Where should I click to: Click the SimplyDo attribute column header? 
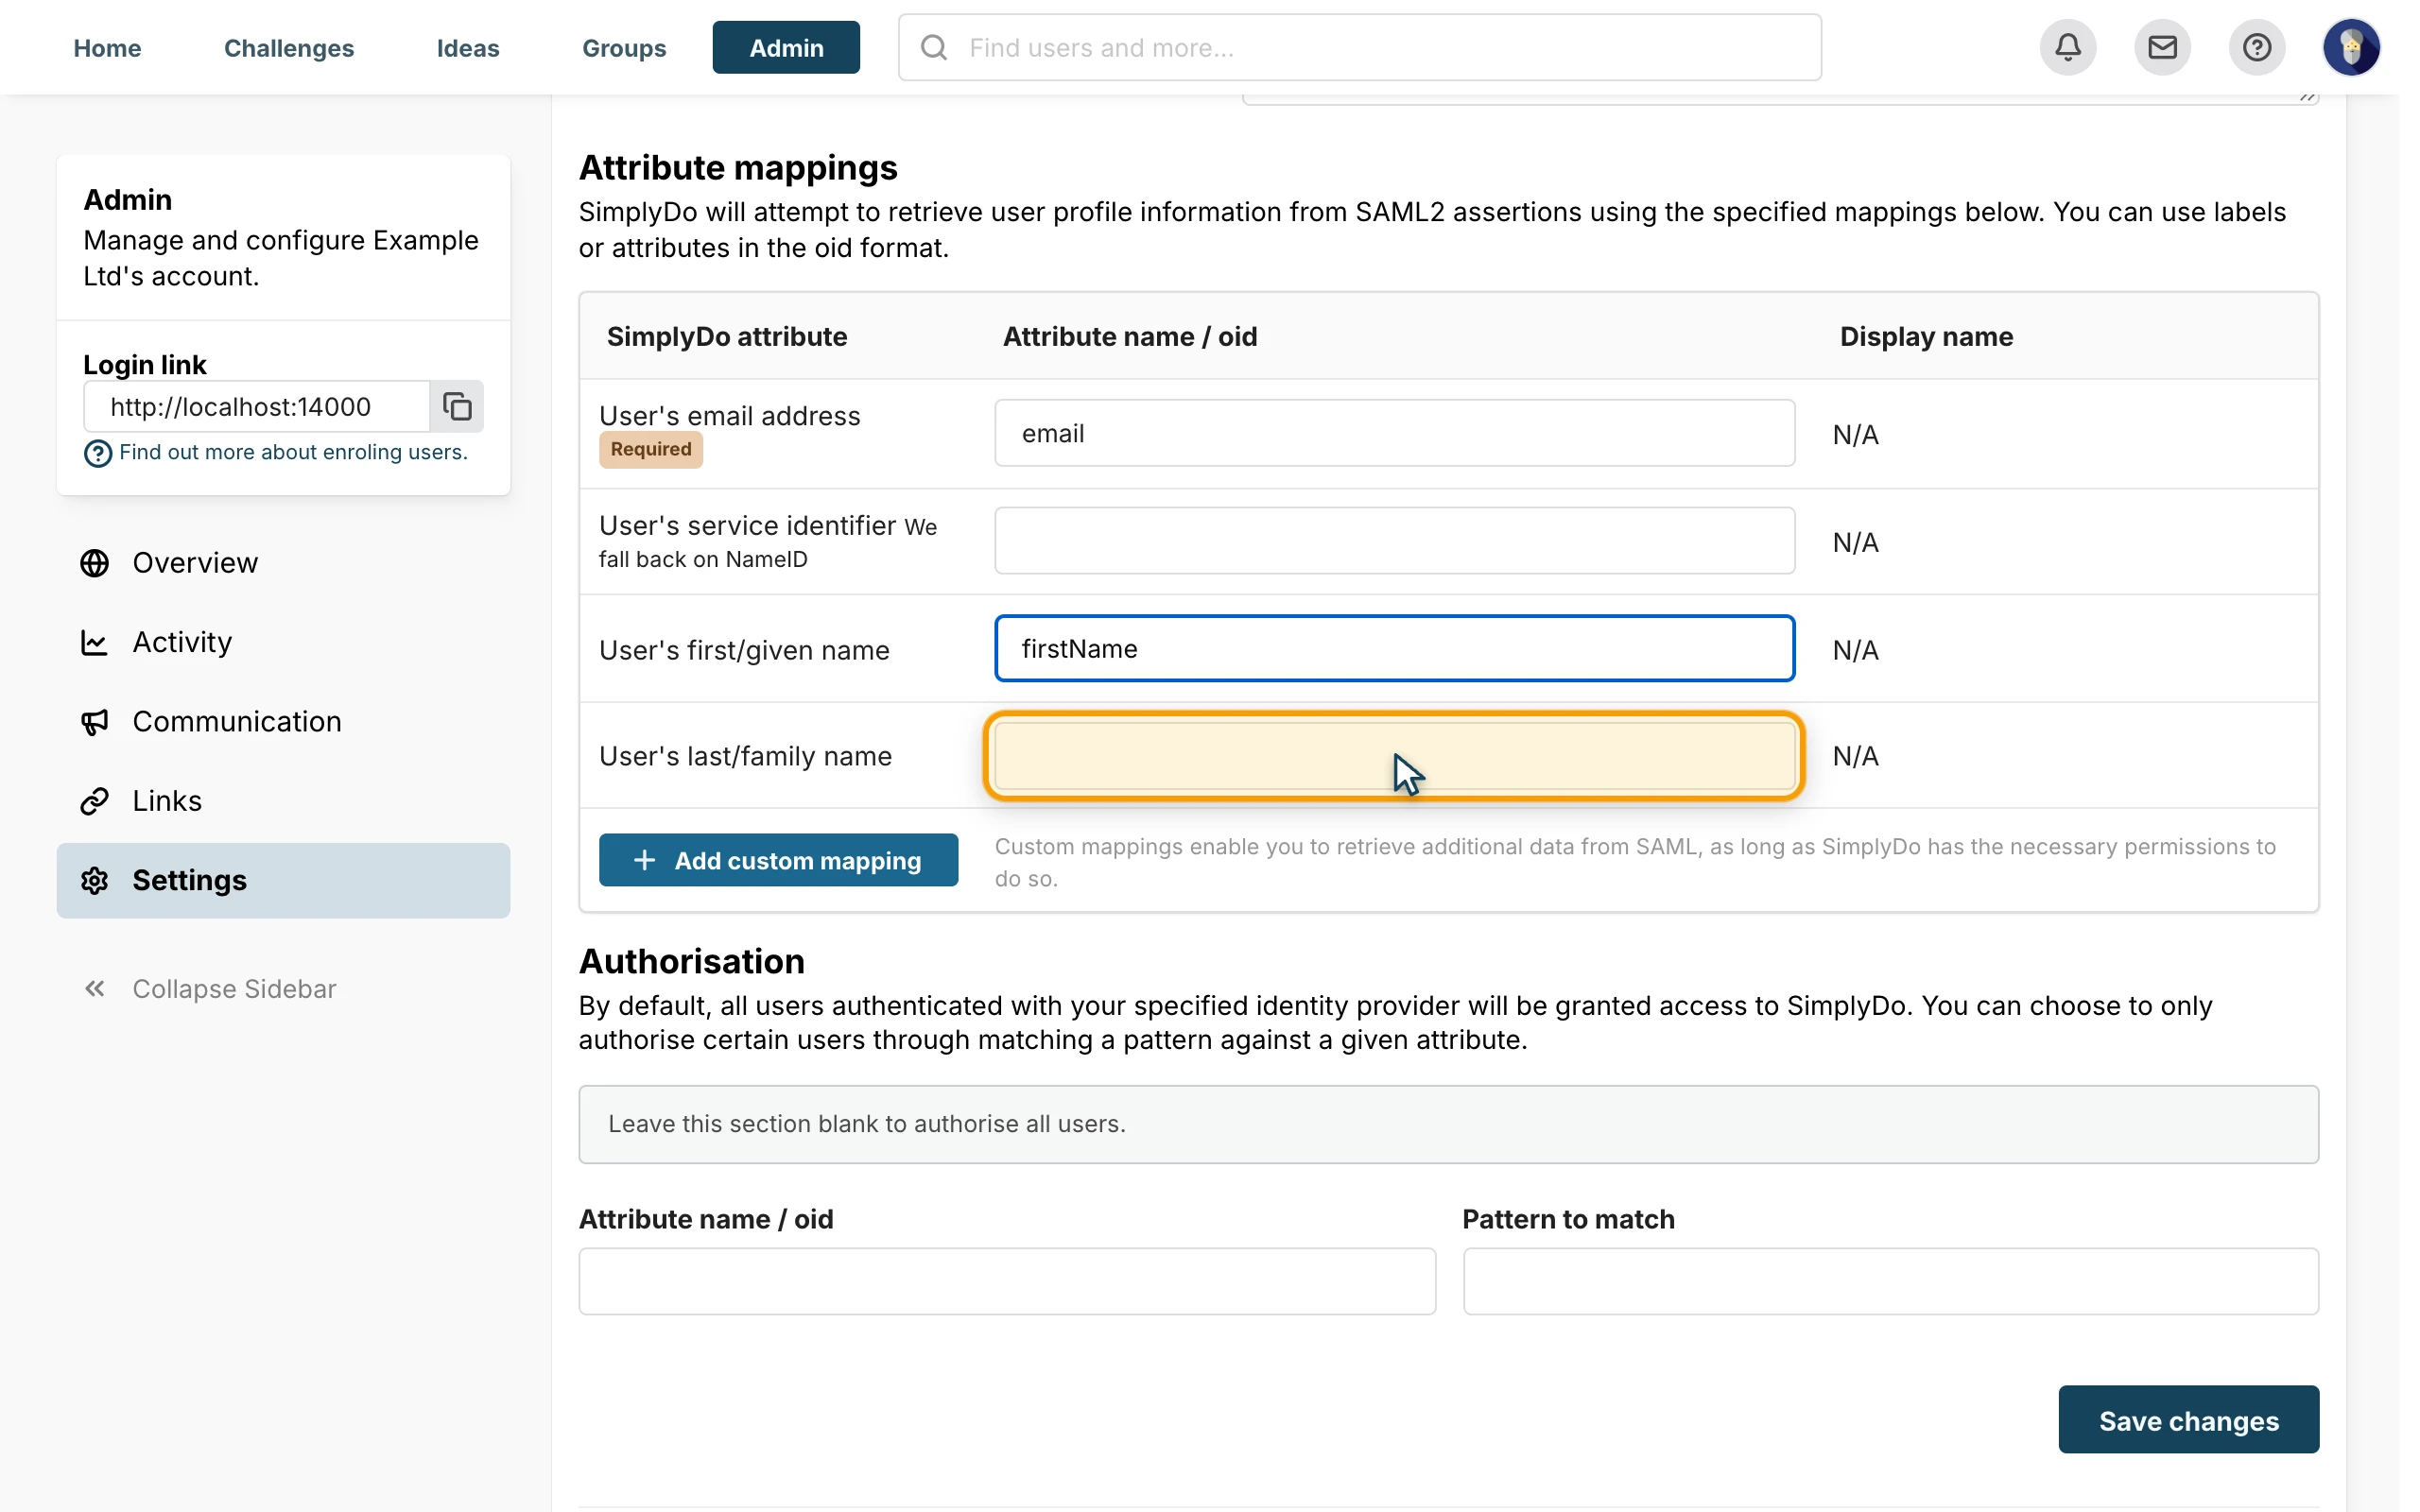coord(727,336)
